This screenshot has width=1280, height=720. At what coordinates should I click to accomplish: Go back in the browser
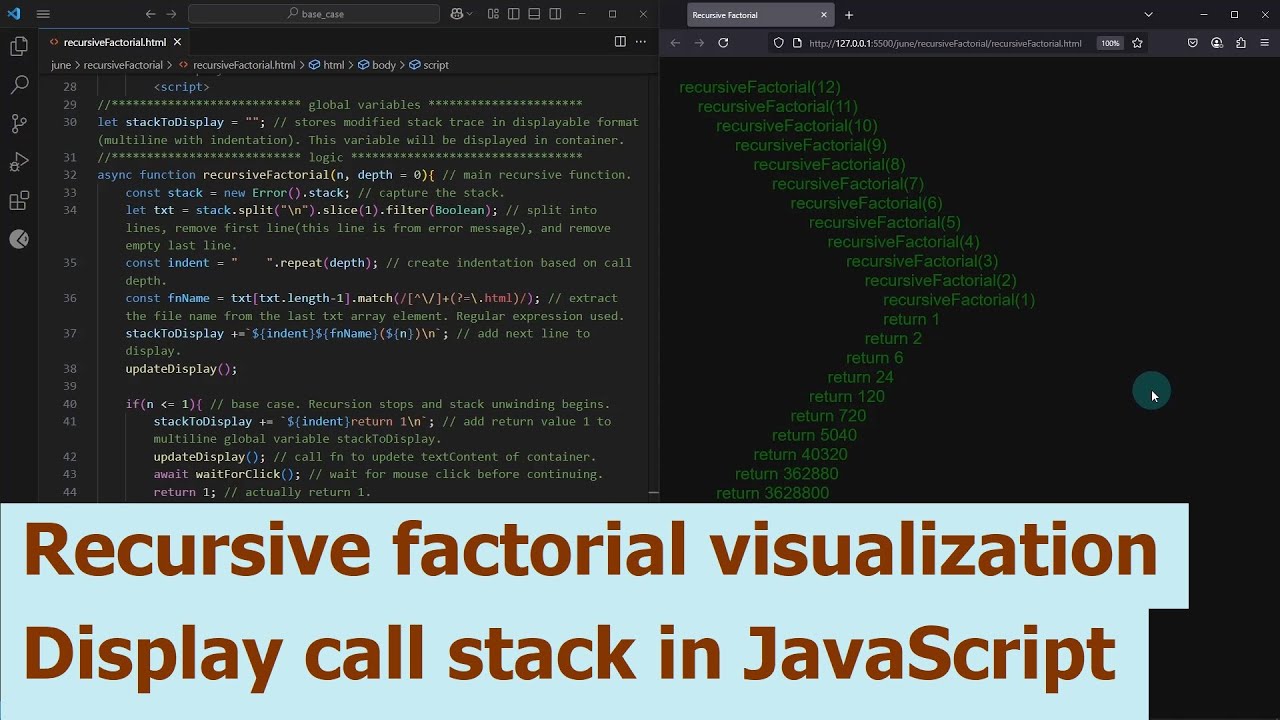pos(675,43)
